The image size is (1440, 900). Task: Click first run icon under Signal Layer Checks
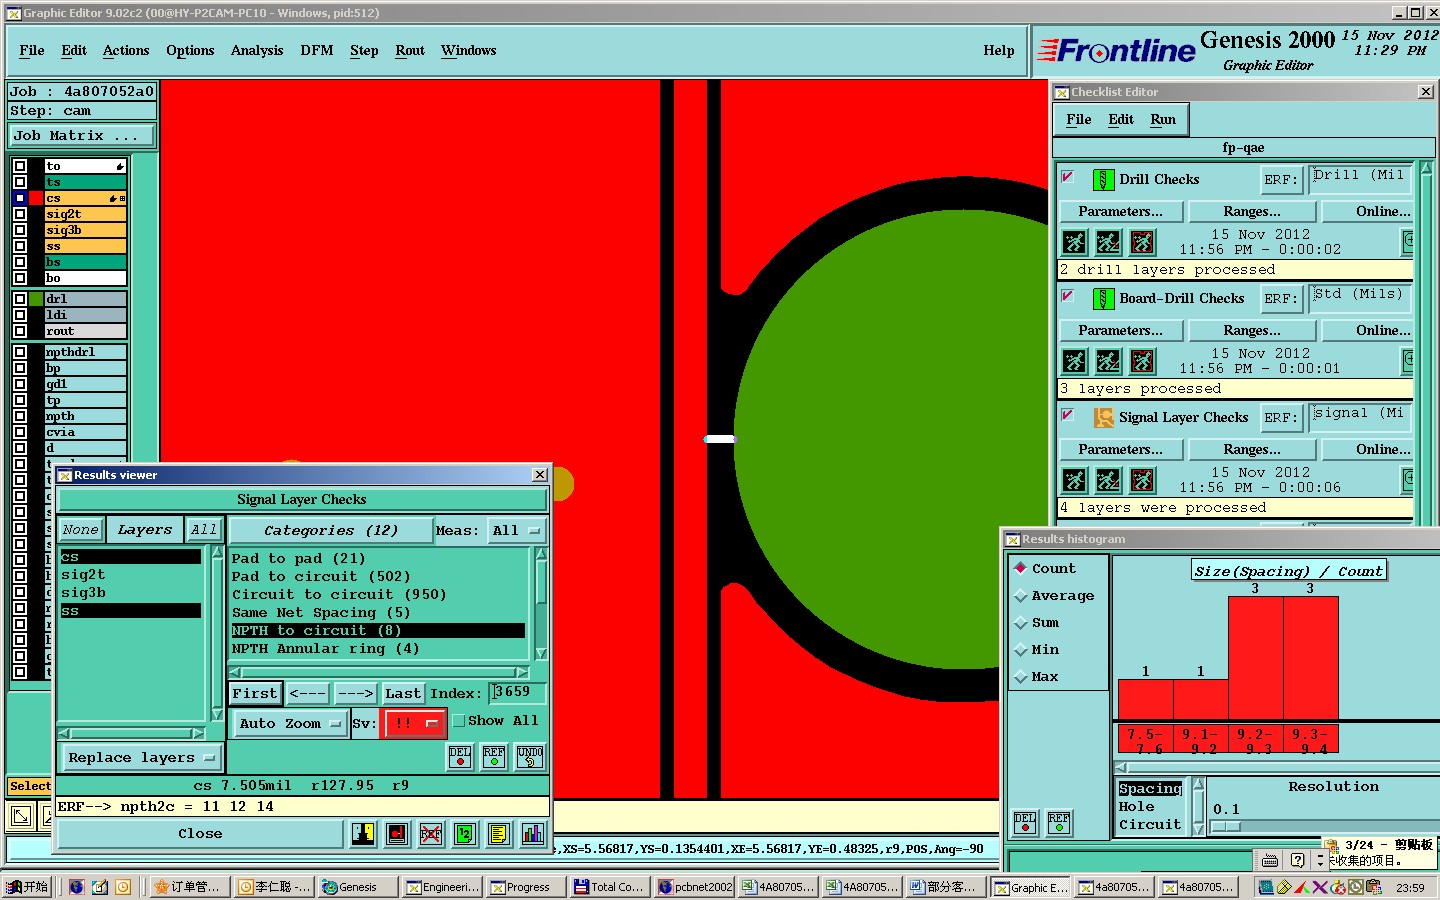(1074, 480)
